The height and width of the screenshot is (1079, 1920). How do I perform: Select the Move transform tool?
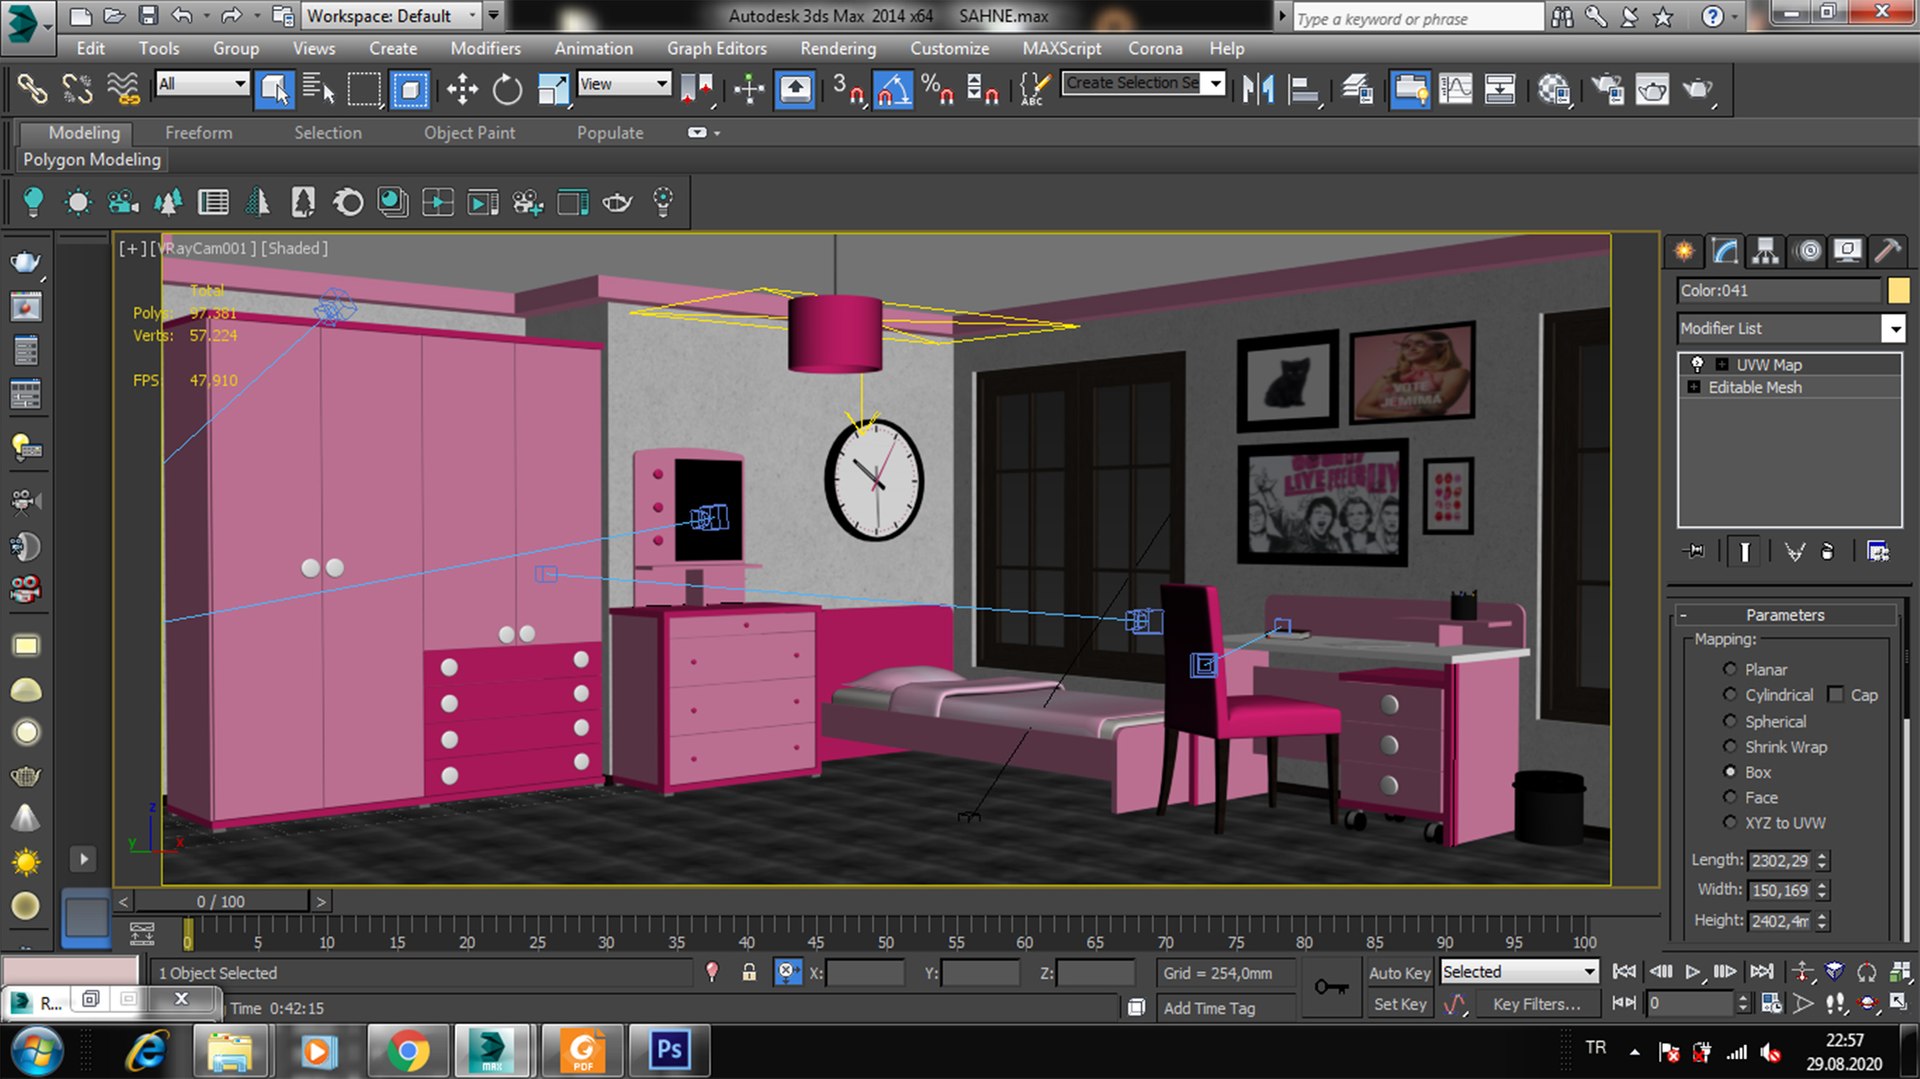tap(462, 89)
